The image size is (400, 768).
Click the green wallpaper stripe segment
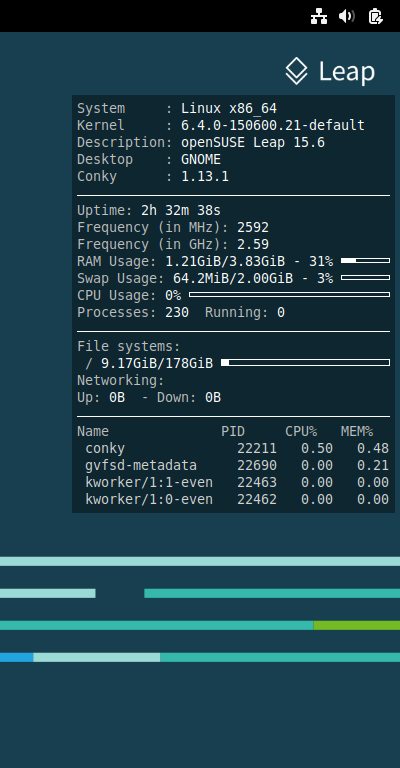(356, 625)
